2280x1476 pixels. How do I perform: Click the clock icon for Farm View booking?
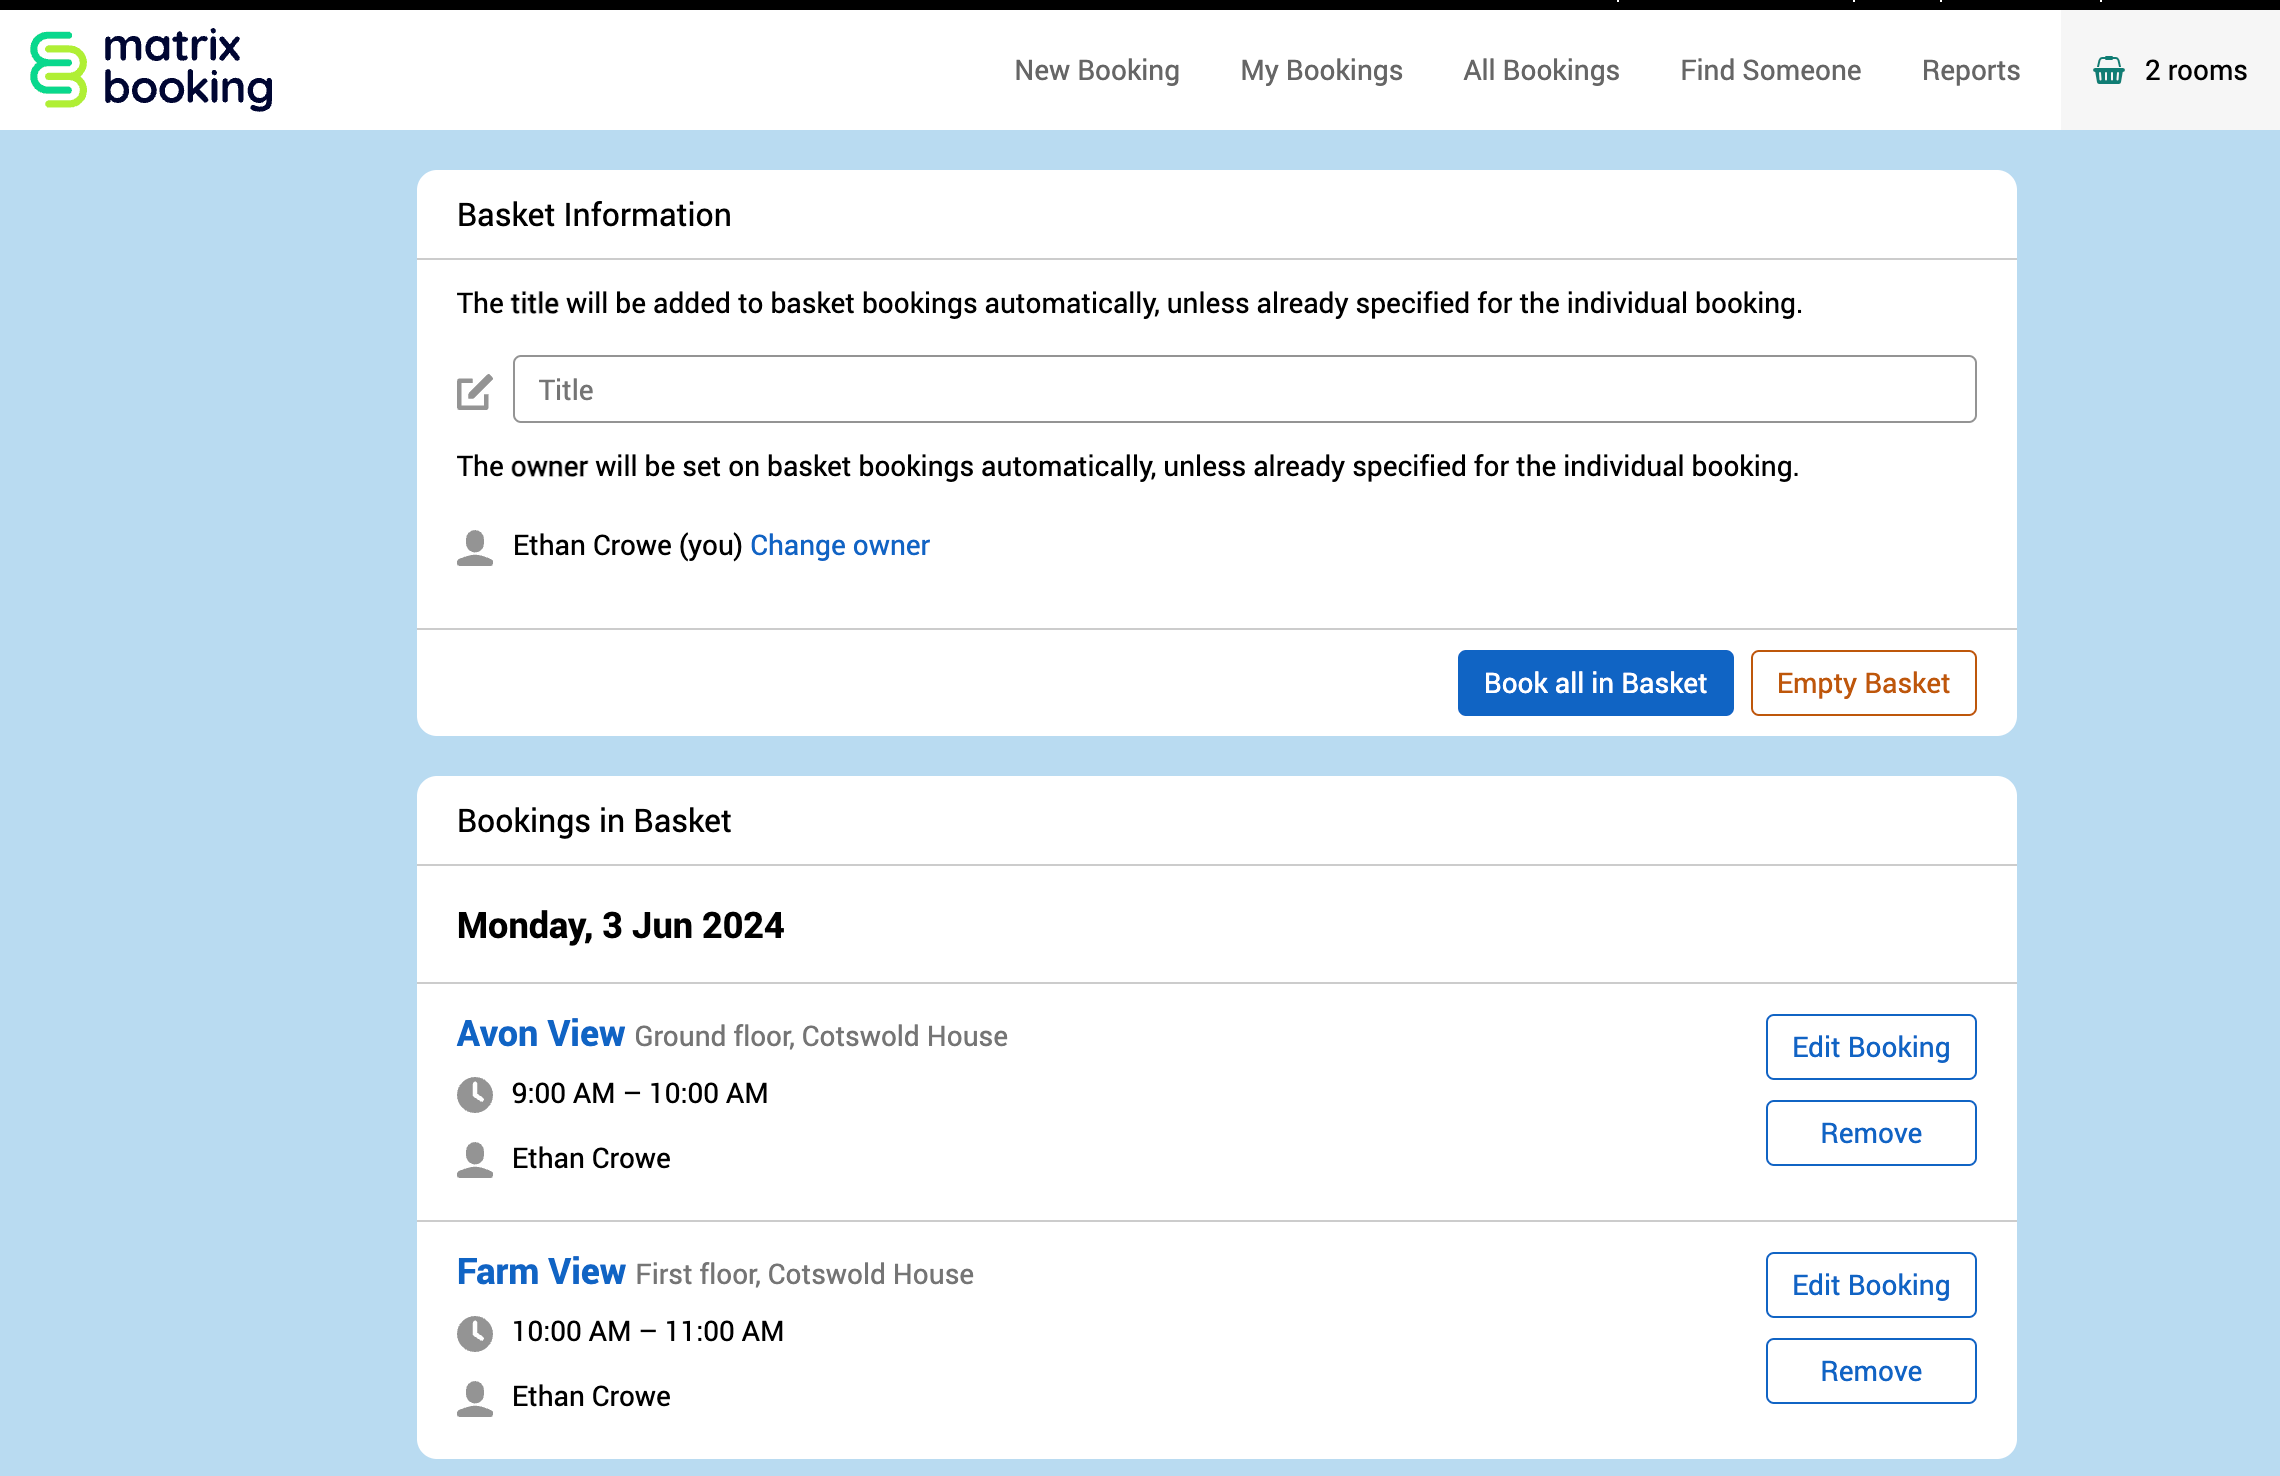[x=475, y=1332]
